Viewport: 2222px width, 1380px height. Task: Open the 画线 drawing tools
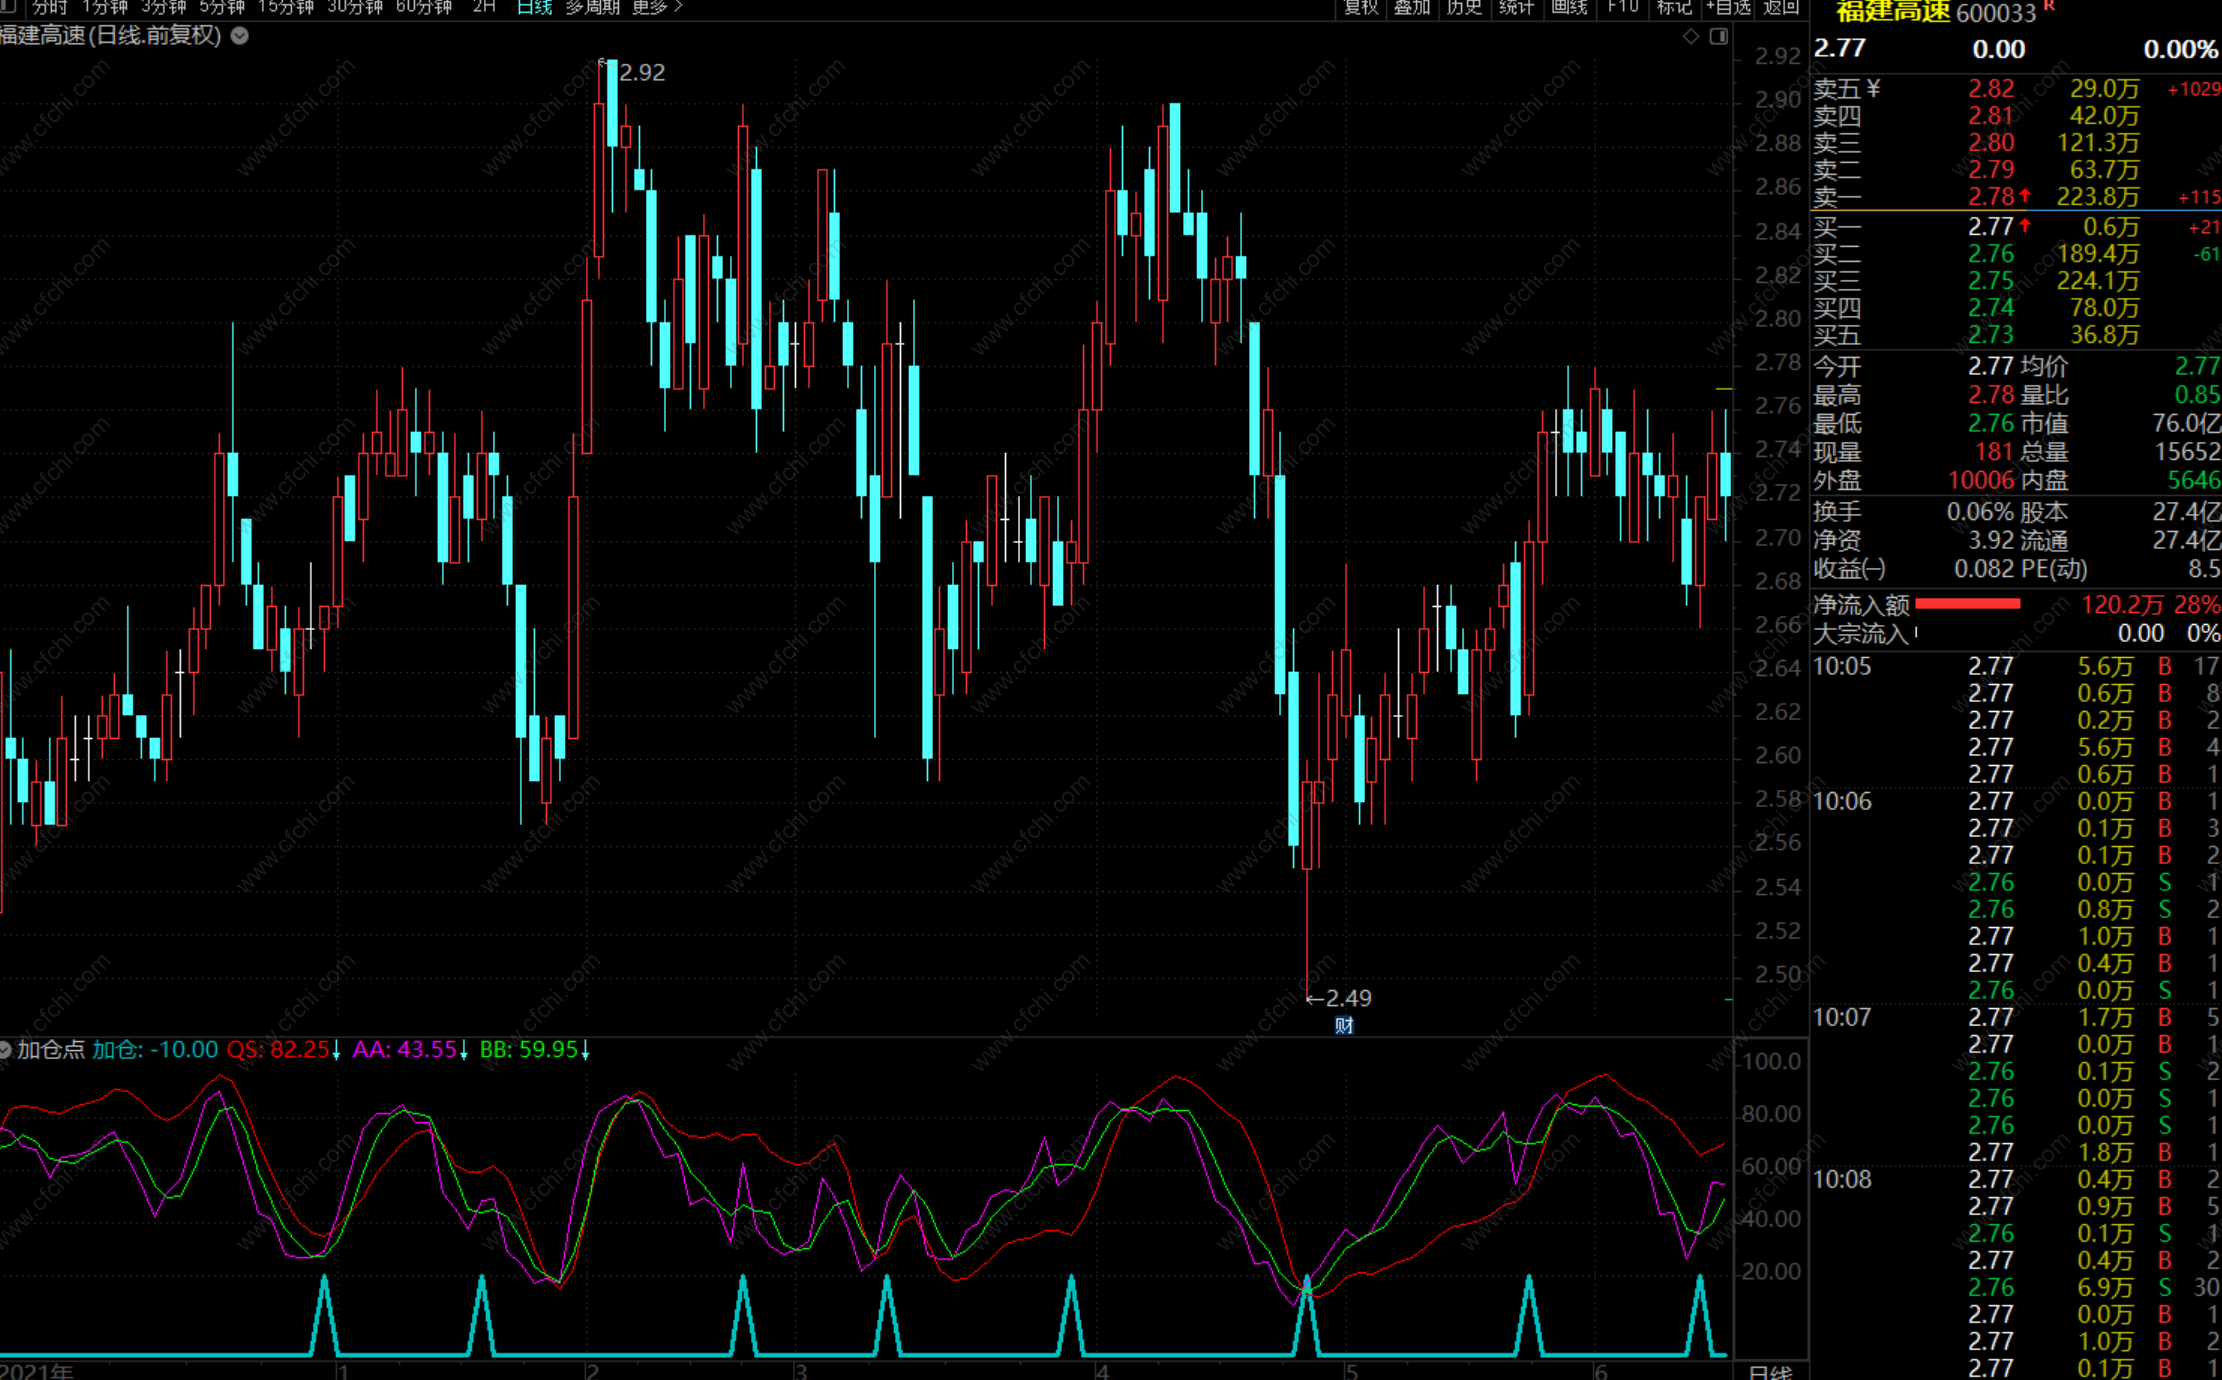click(1569, 7)
